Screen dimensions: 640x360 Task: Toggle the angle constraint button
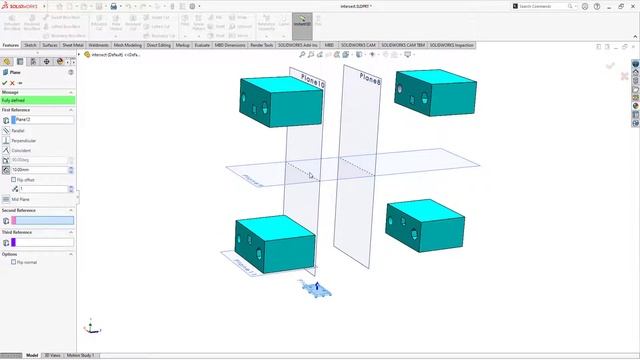coord(6,160)
